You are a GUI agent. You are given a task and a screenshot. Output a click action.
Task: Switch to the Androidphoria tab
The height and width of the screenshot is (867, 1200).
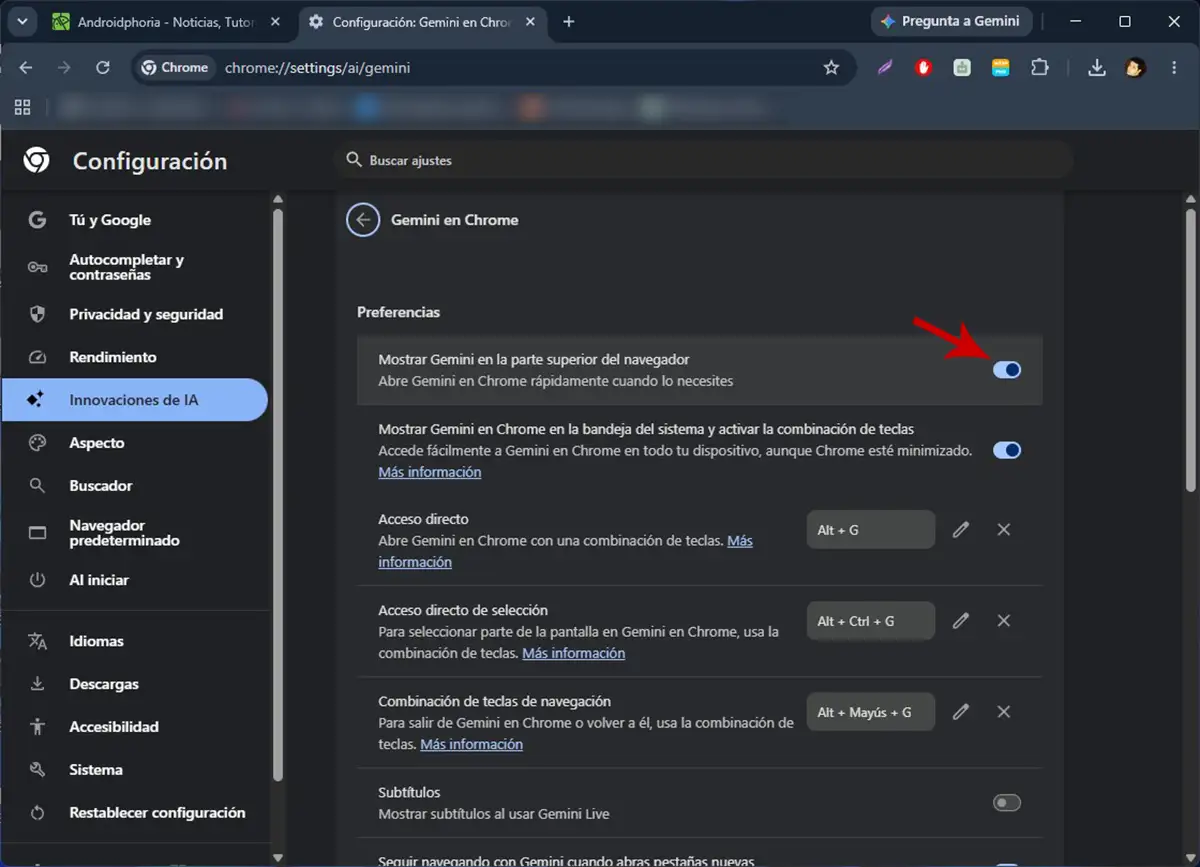(x=168, y=22)
